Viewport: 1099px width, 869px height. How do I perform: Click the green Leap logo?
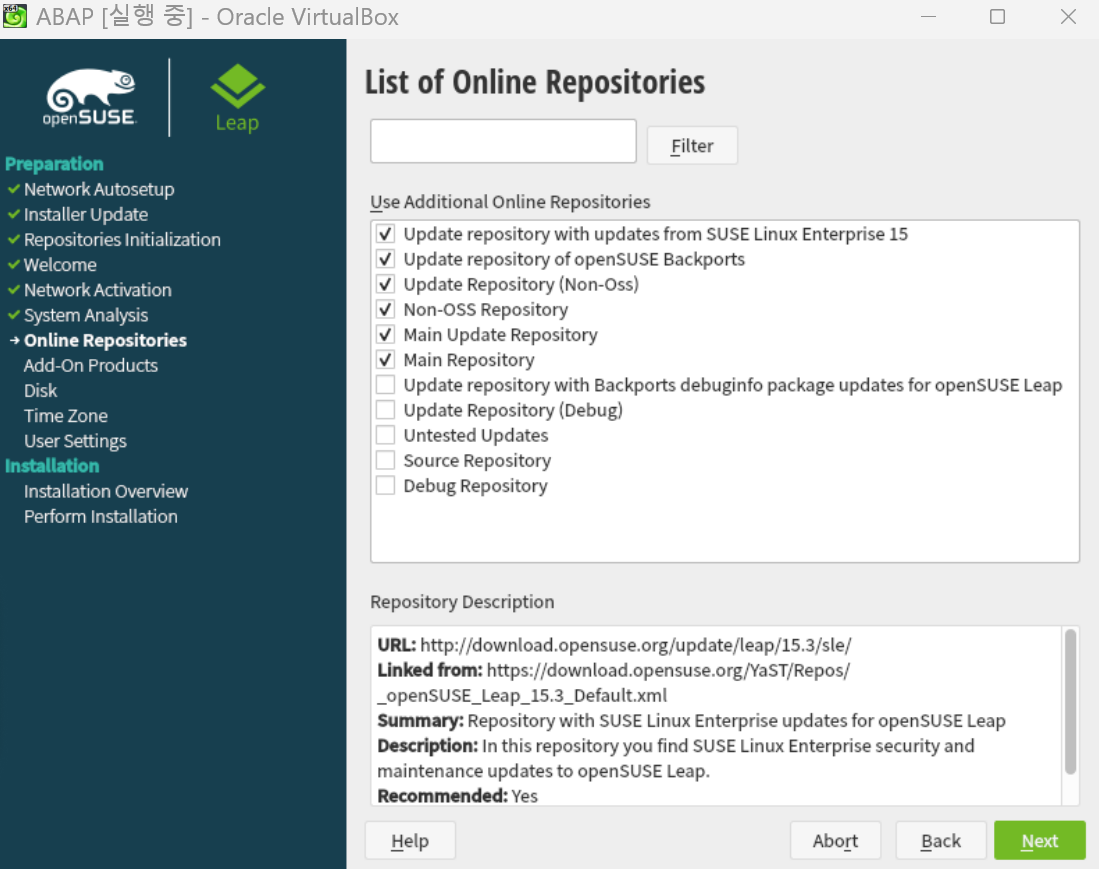point(237,97)
